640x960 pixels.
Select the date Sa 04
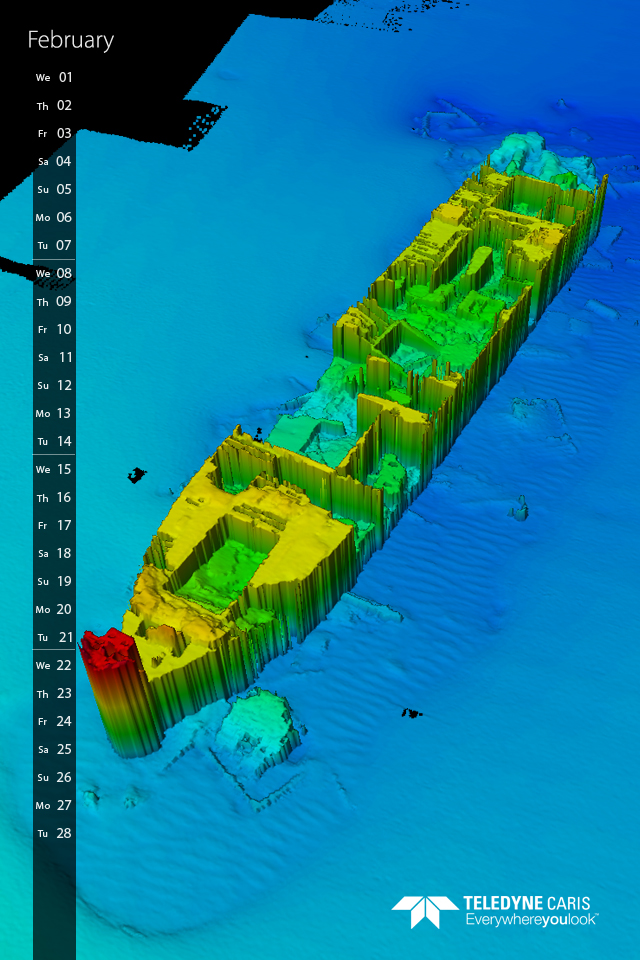tap(54, 162)
